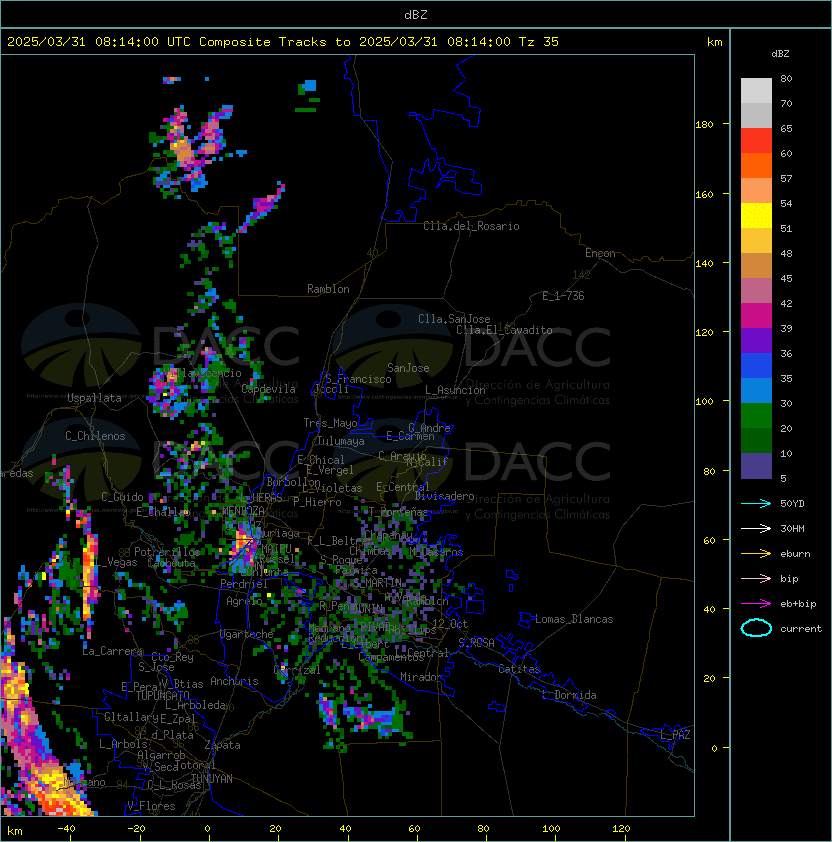Click the 'L_Asuncion' place label
Image resolution: width=832 pixels, height=842 pixels.
pyautogui.click(x=455, y=390)
